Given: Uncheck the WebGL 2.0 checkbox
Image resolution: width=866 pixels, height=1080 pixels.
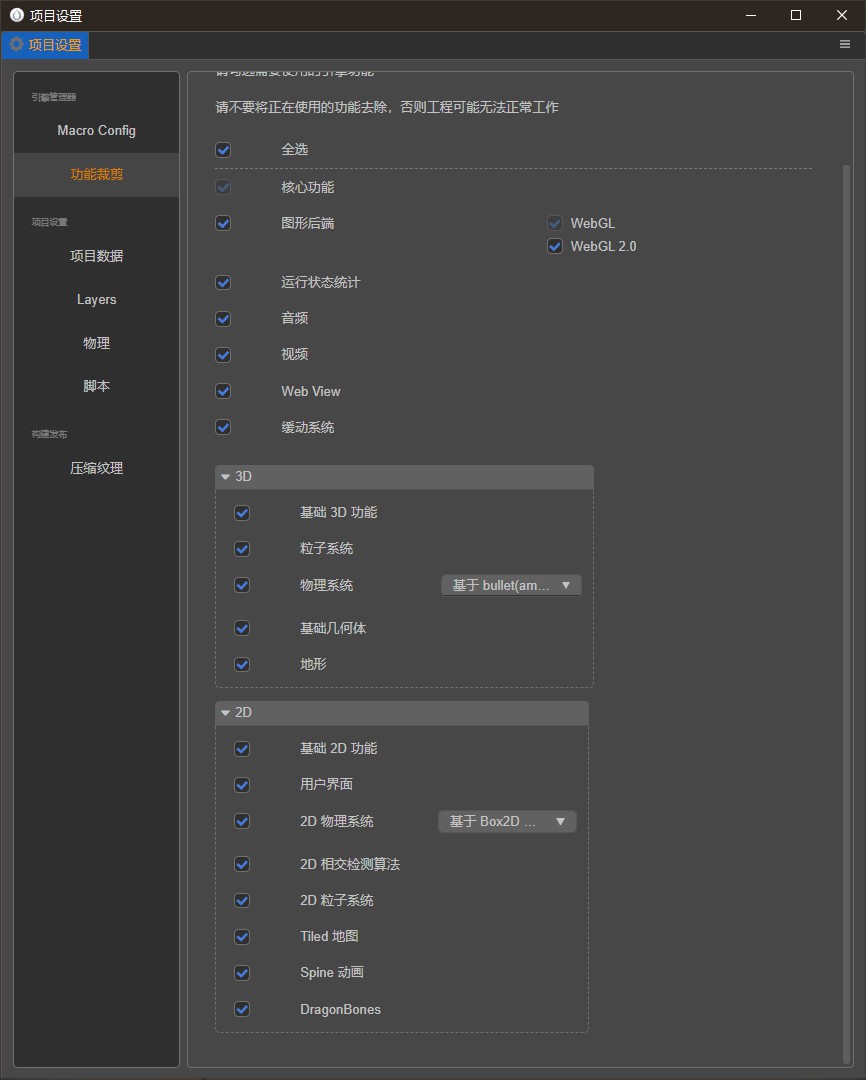Looking at the screenshot, I should click(555, 246).
